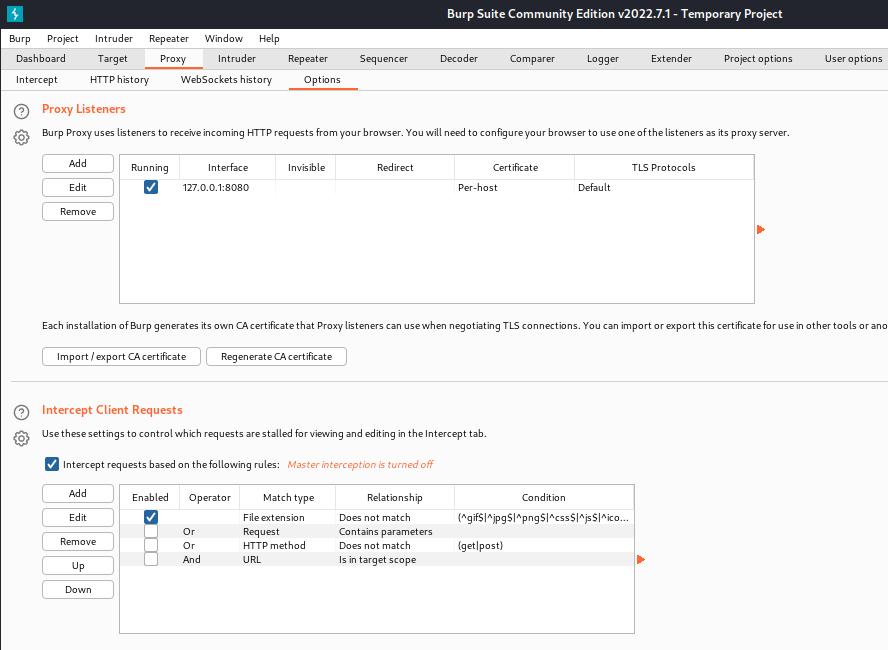
Task: Go to the Comparer tab
Action: point(532,58)
